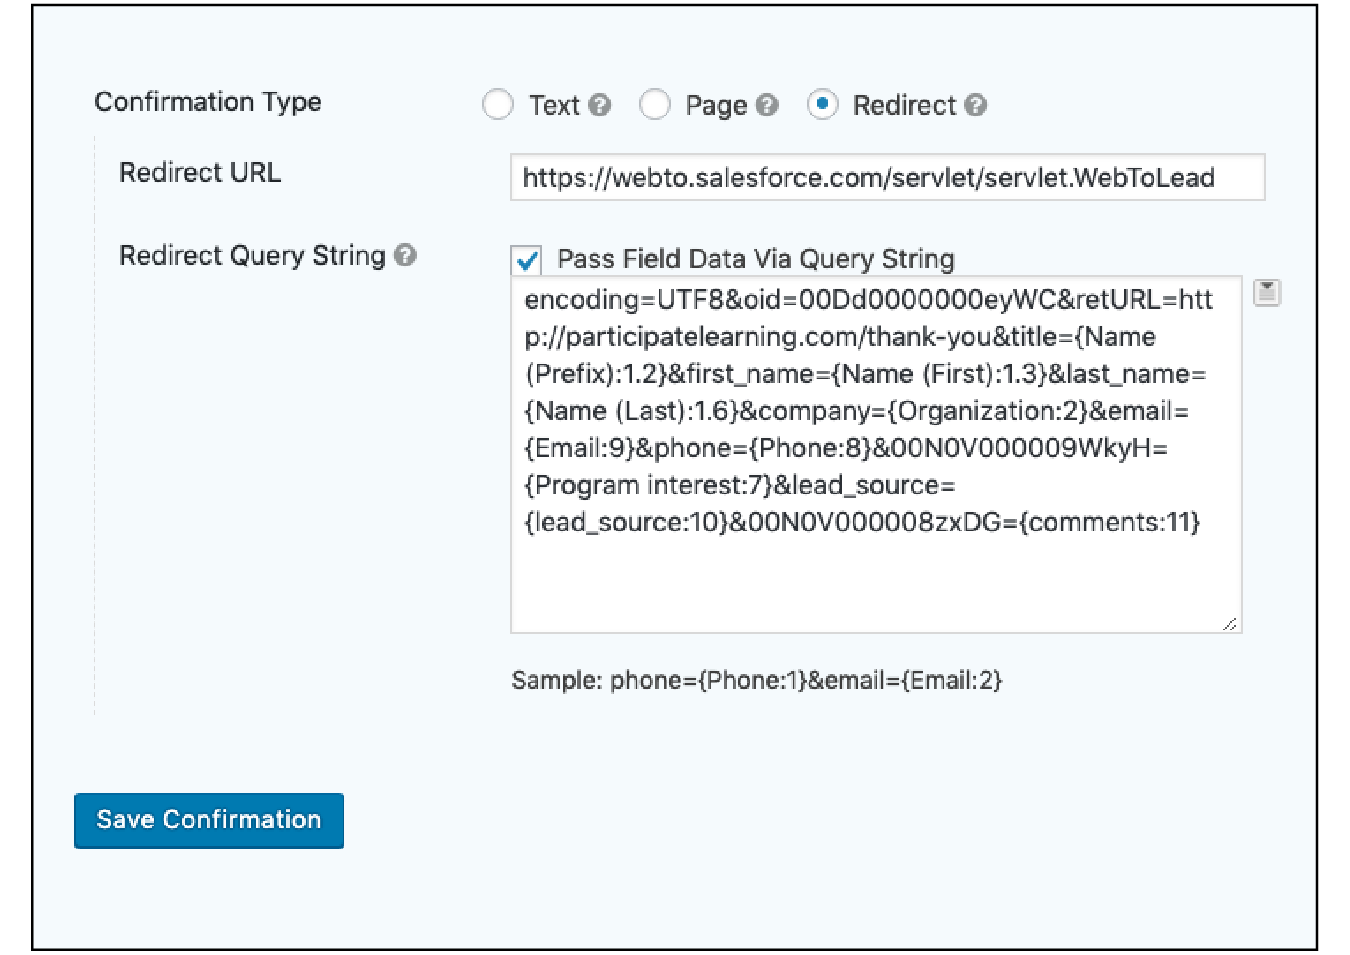This screenshot has width=1350, height=955.
Task: Focus the Redirect URL input field
Action: [887, 178]
